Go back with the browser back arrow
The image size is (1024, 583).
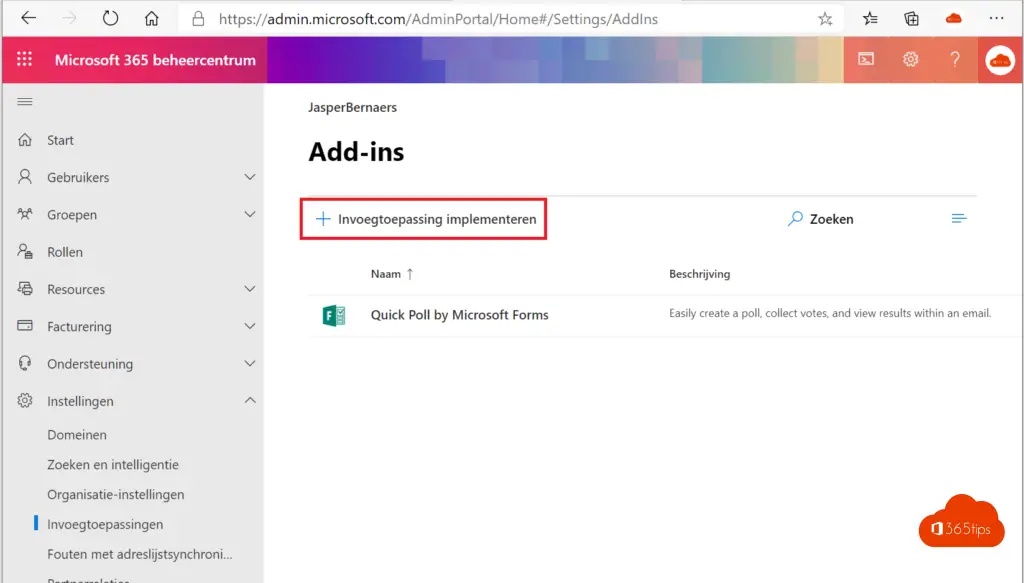pos(29,18)
